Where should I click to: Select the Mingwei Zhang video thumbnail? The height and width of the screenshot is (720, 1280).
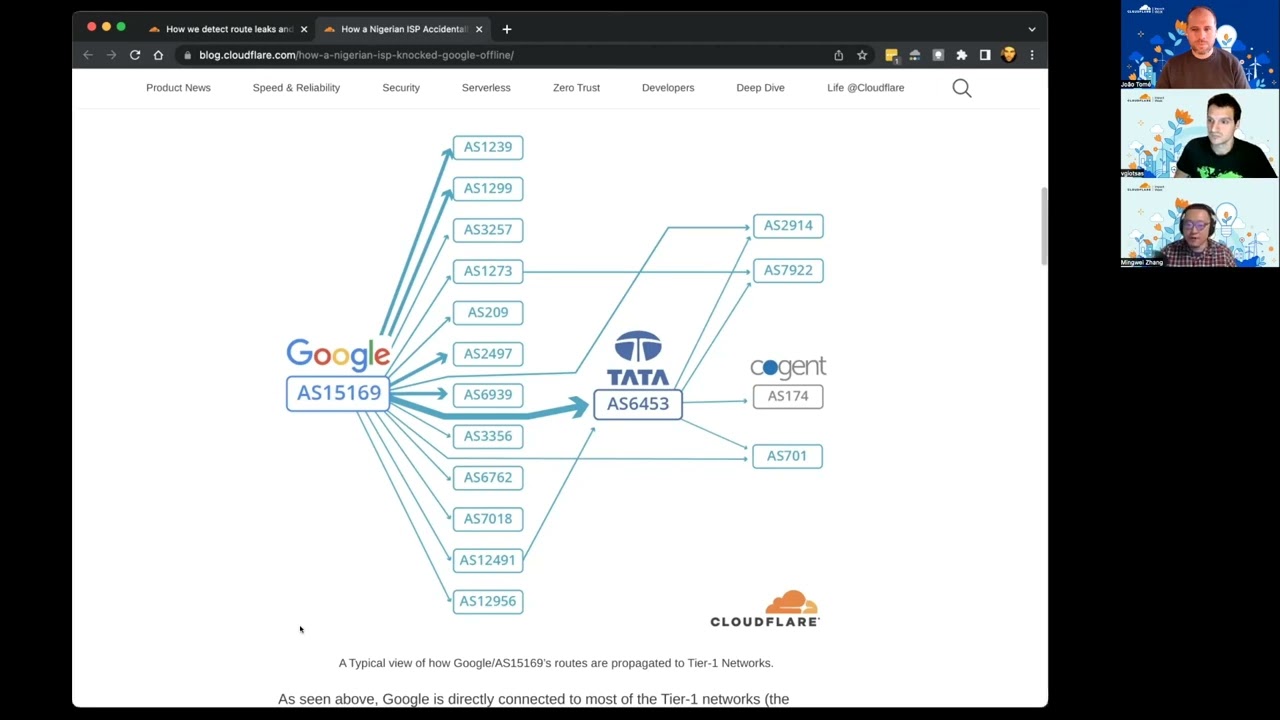coord(1199,223)
